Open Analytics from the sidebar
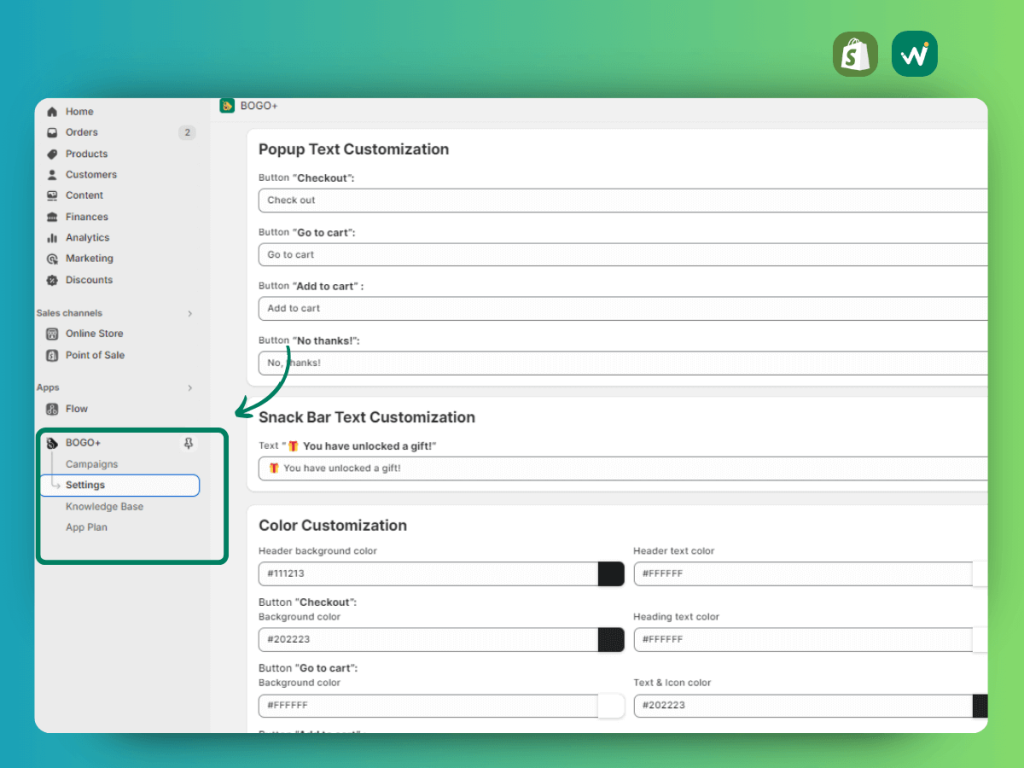Viewport: 1024px width, 768px height. pos(88,238)
